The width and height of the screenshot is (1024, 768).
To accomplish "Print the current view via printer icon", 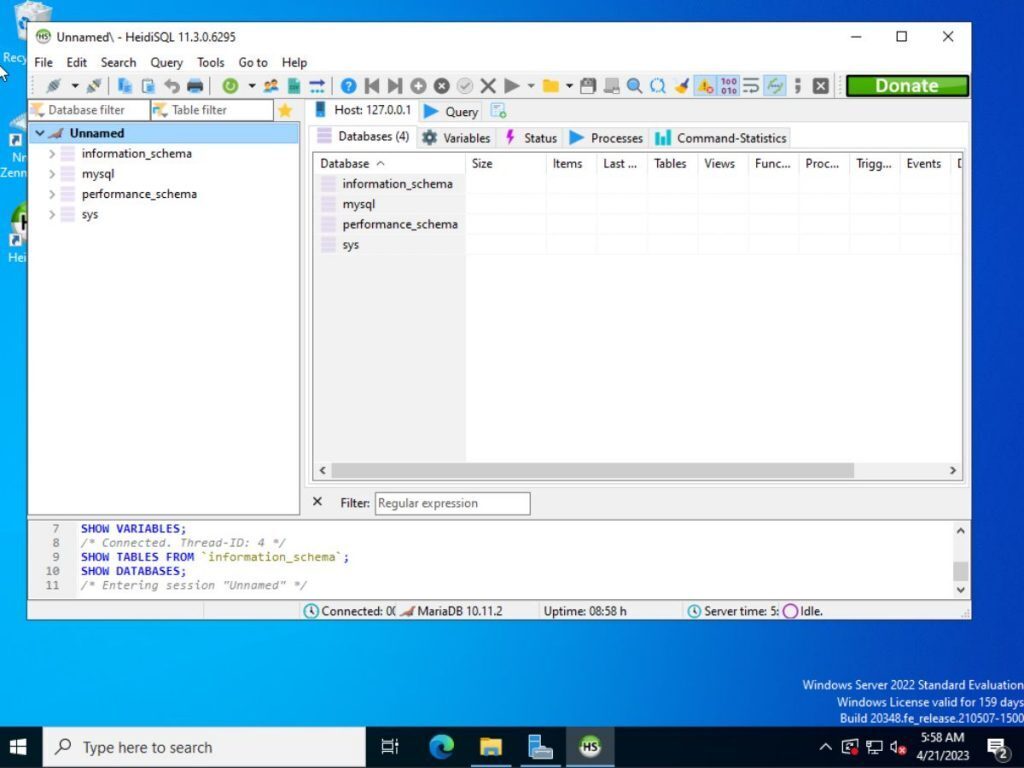I will [195, 86].
